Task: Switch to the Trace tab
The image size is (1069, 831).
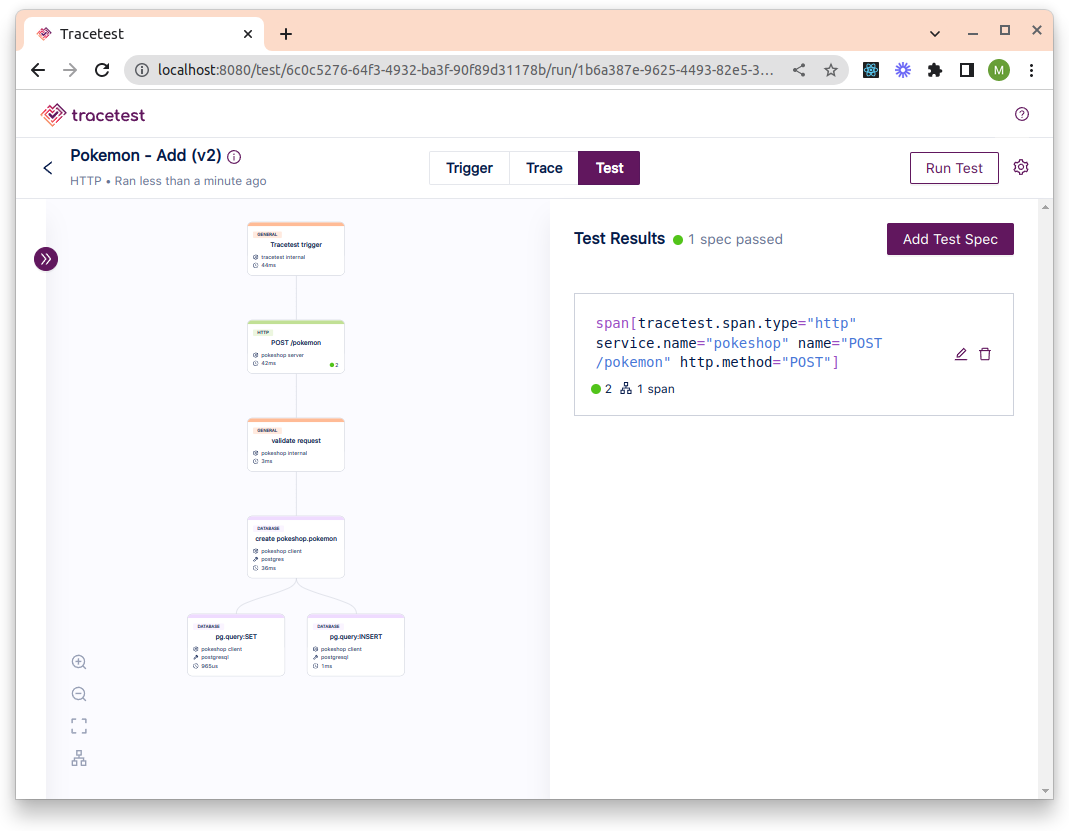Action: point(544,168)
